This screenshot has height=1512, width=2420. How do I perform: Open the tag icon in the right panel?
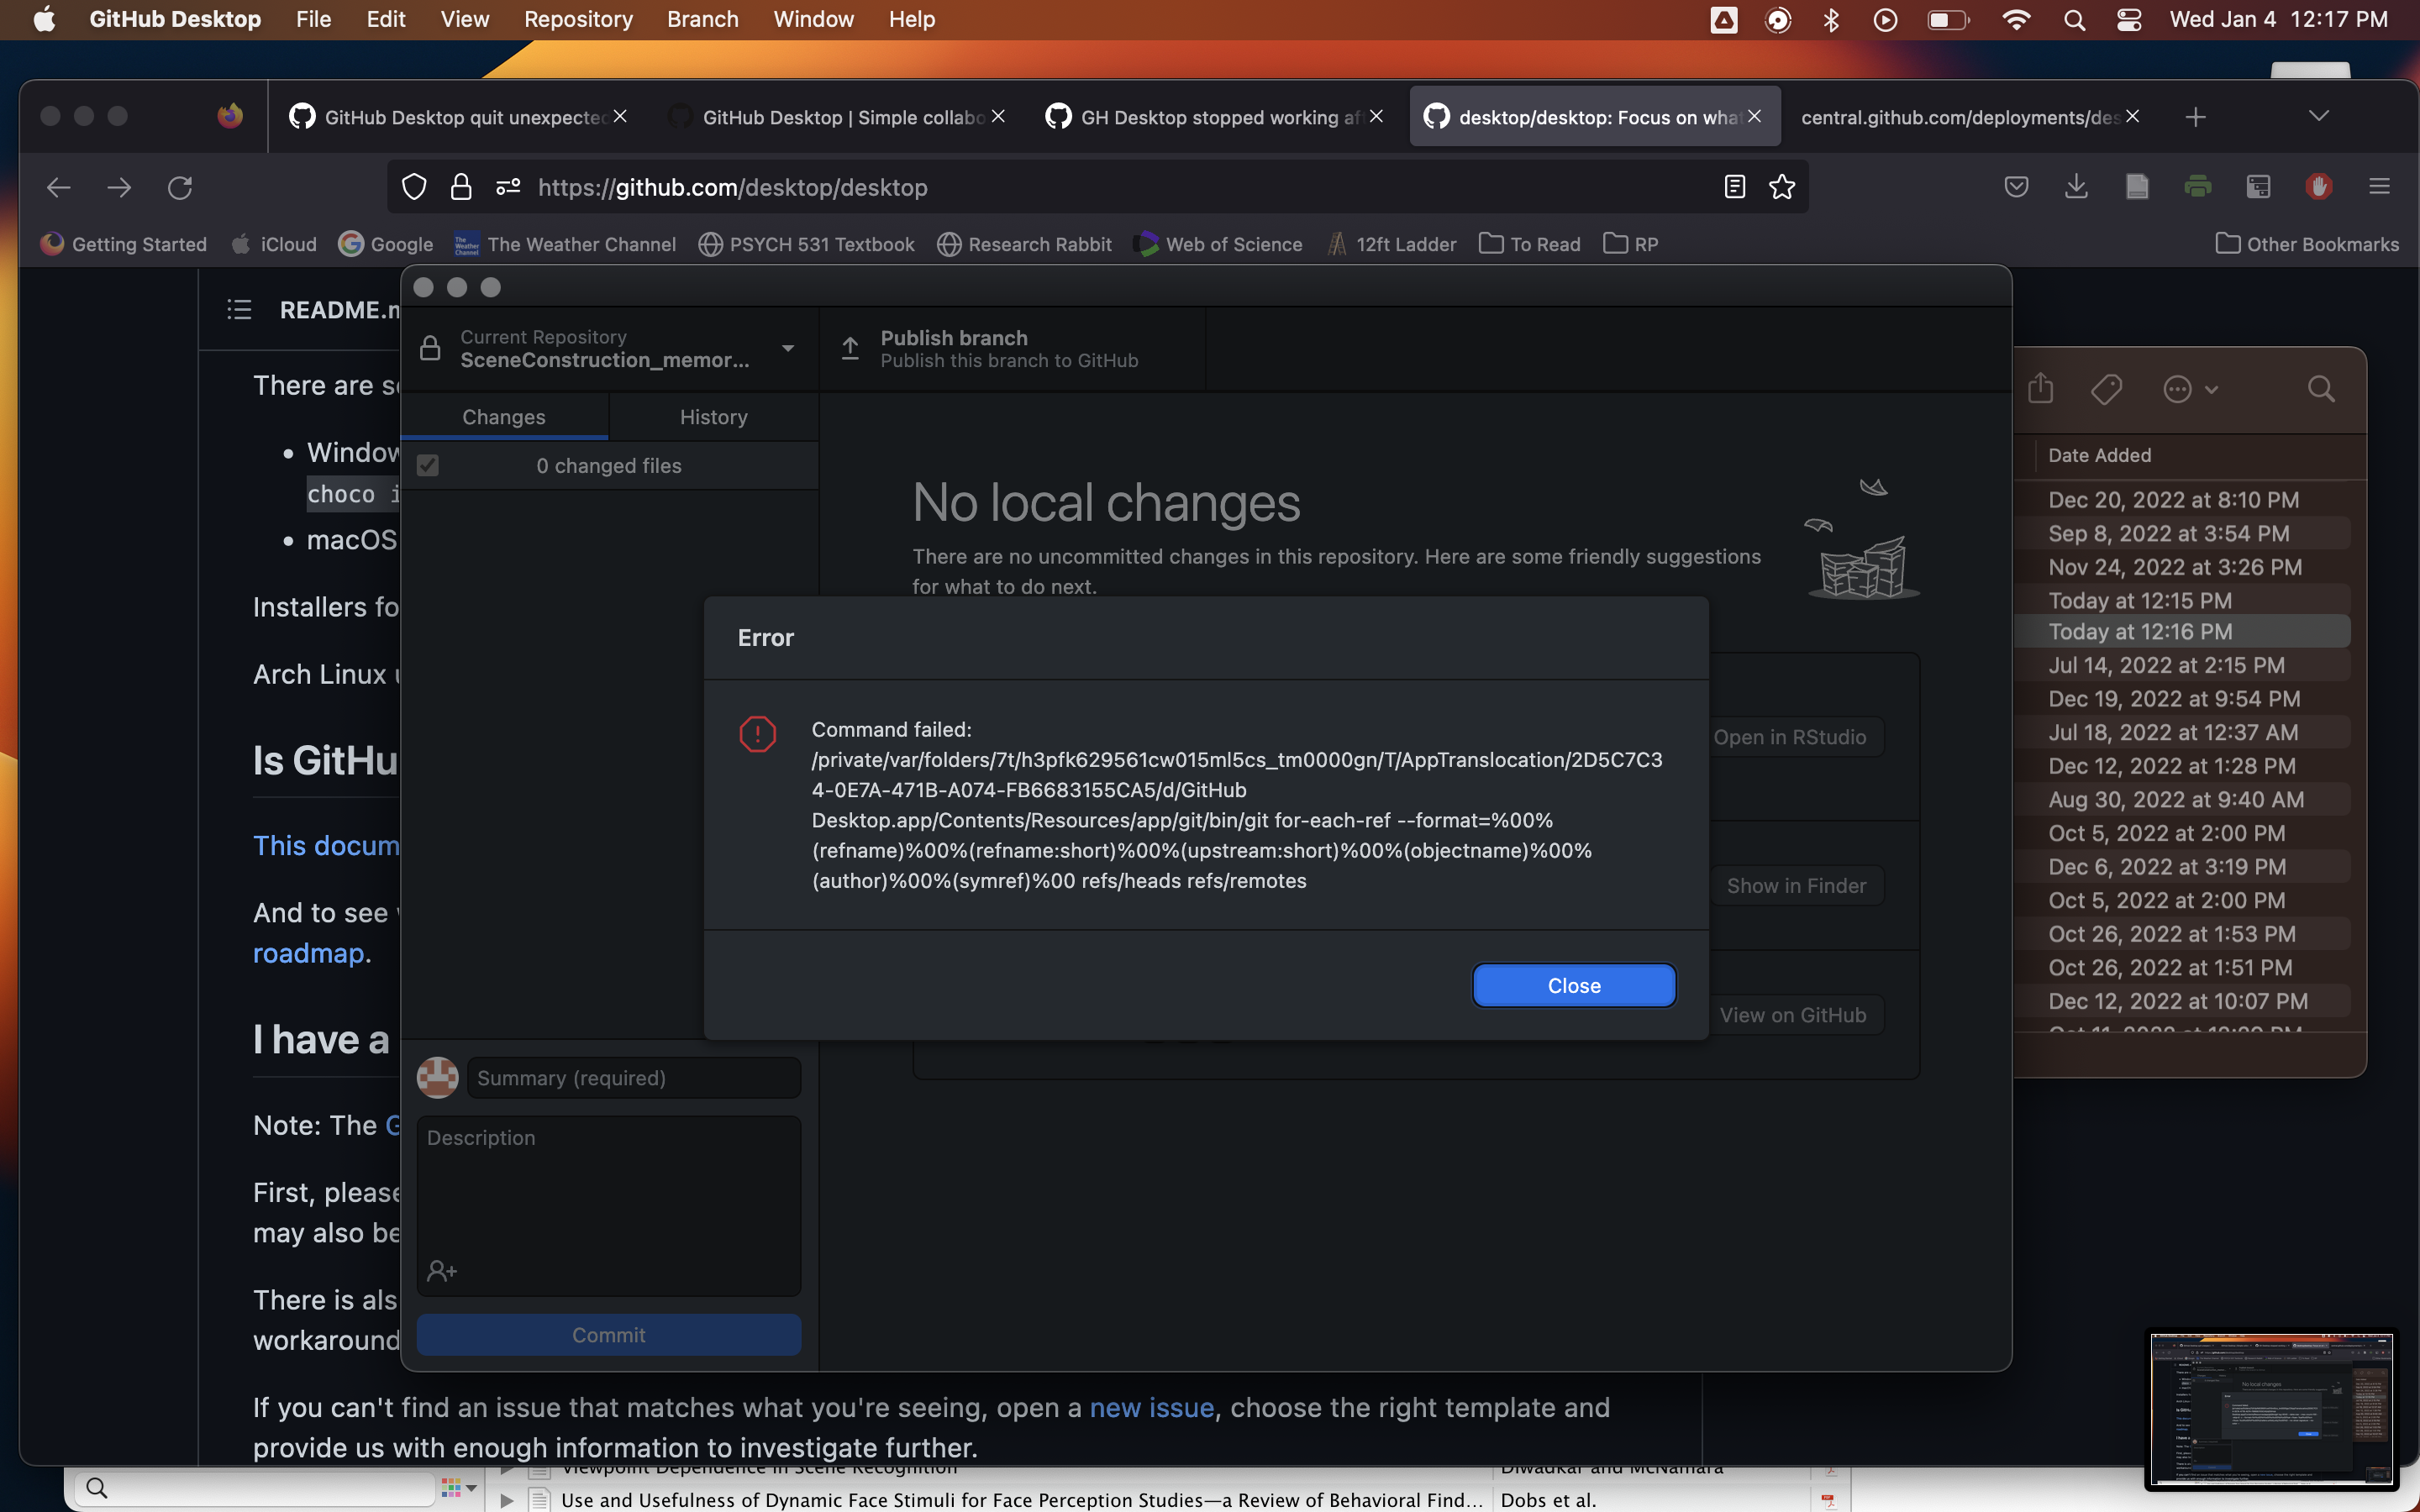tap(2106, 389)
